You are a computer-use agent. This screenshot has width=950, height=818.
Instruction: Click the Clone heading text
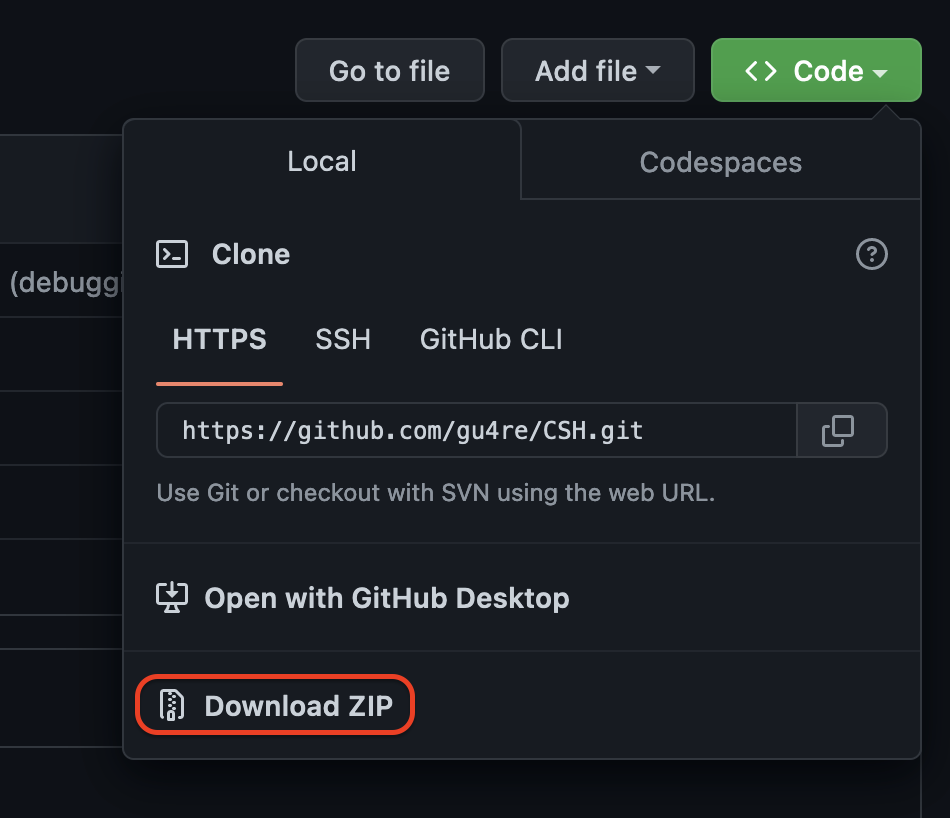251,254
